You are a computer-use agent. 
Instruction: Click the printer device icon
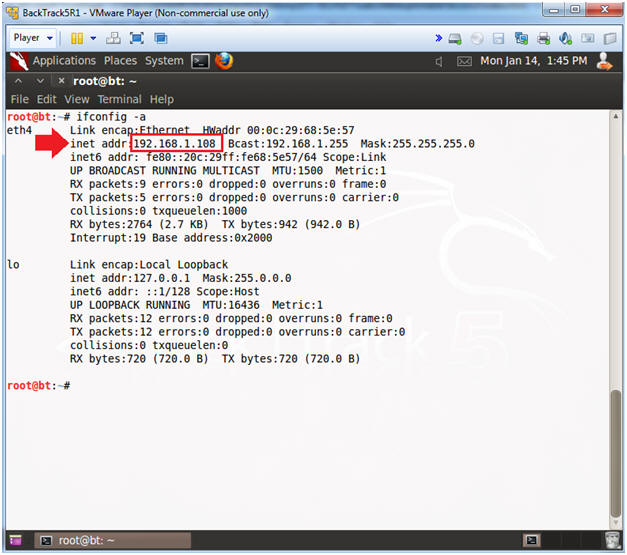coord(543,39)
